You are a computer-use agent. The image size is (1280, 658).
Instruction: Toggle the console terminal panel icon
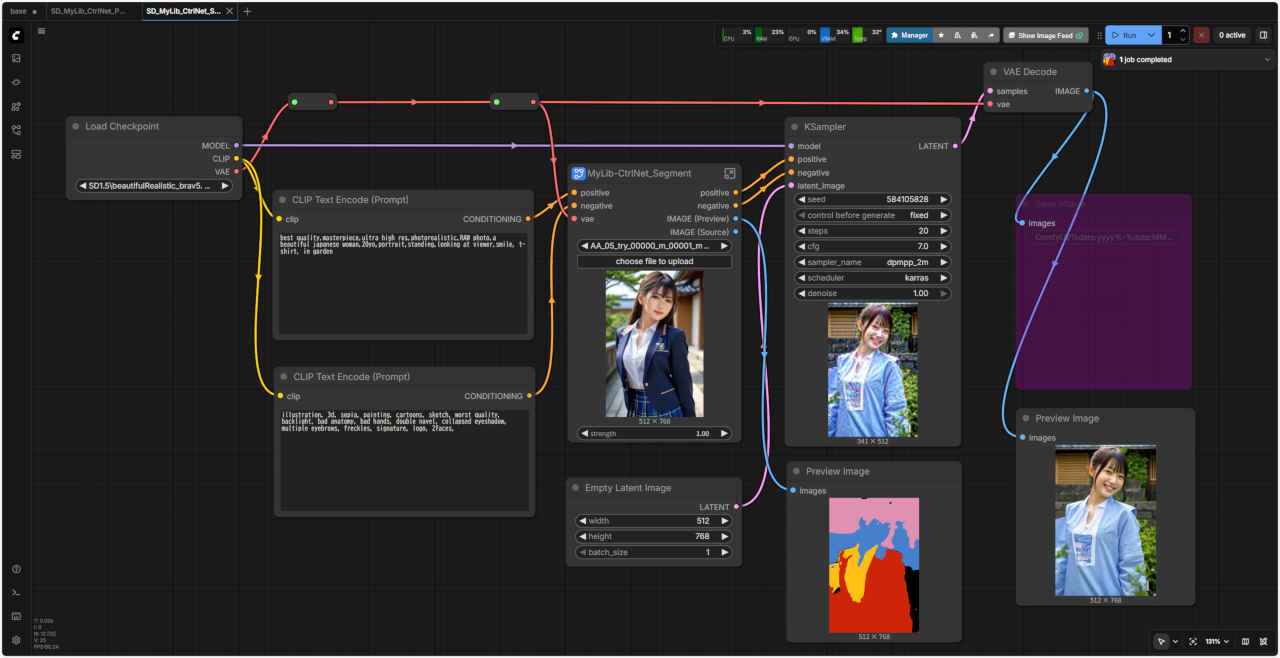coord(16,593)
